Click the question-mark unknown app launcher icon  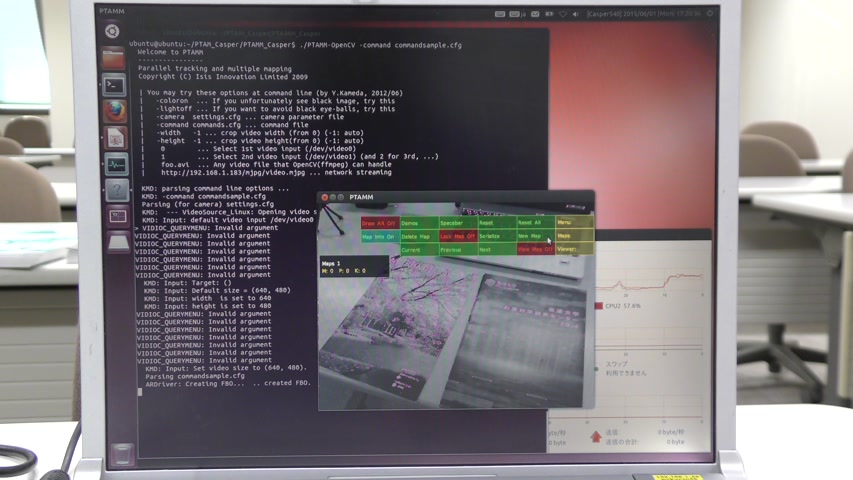click(117, 190)
